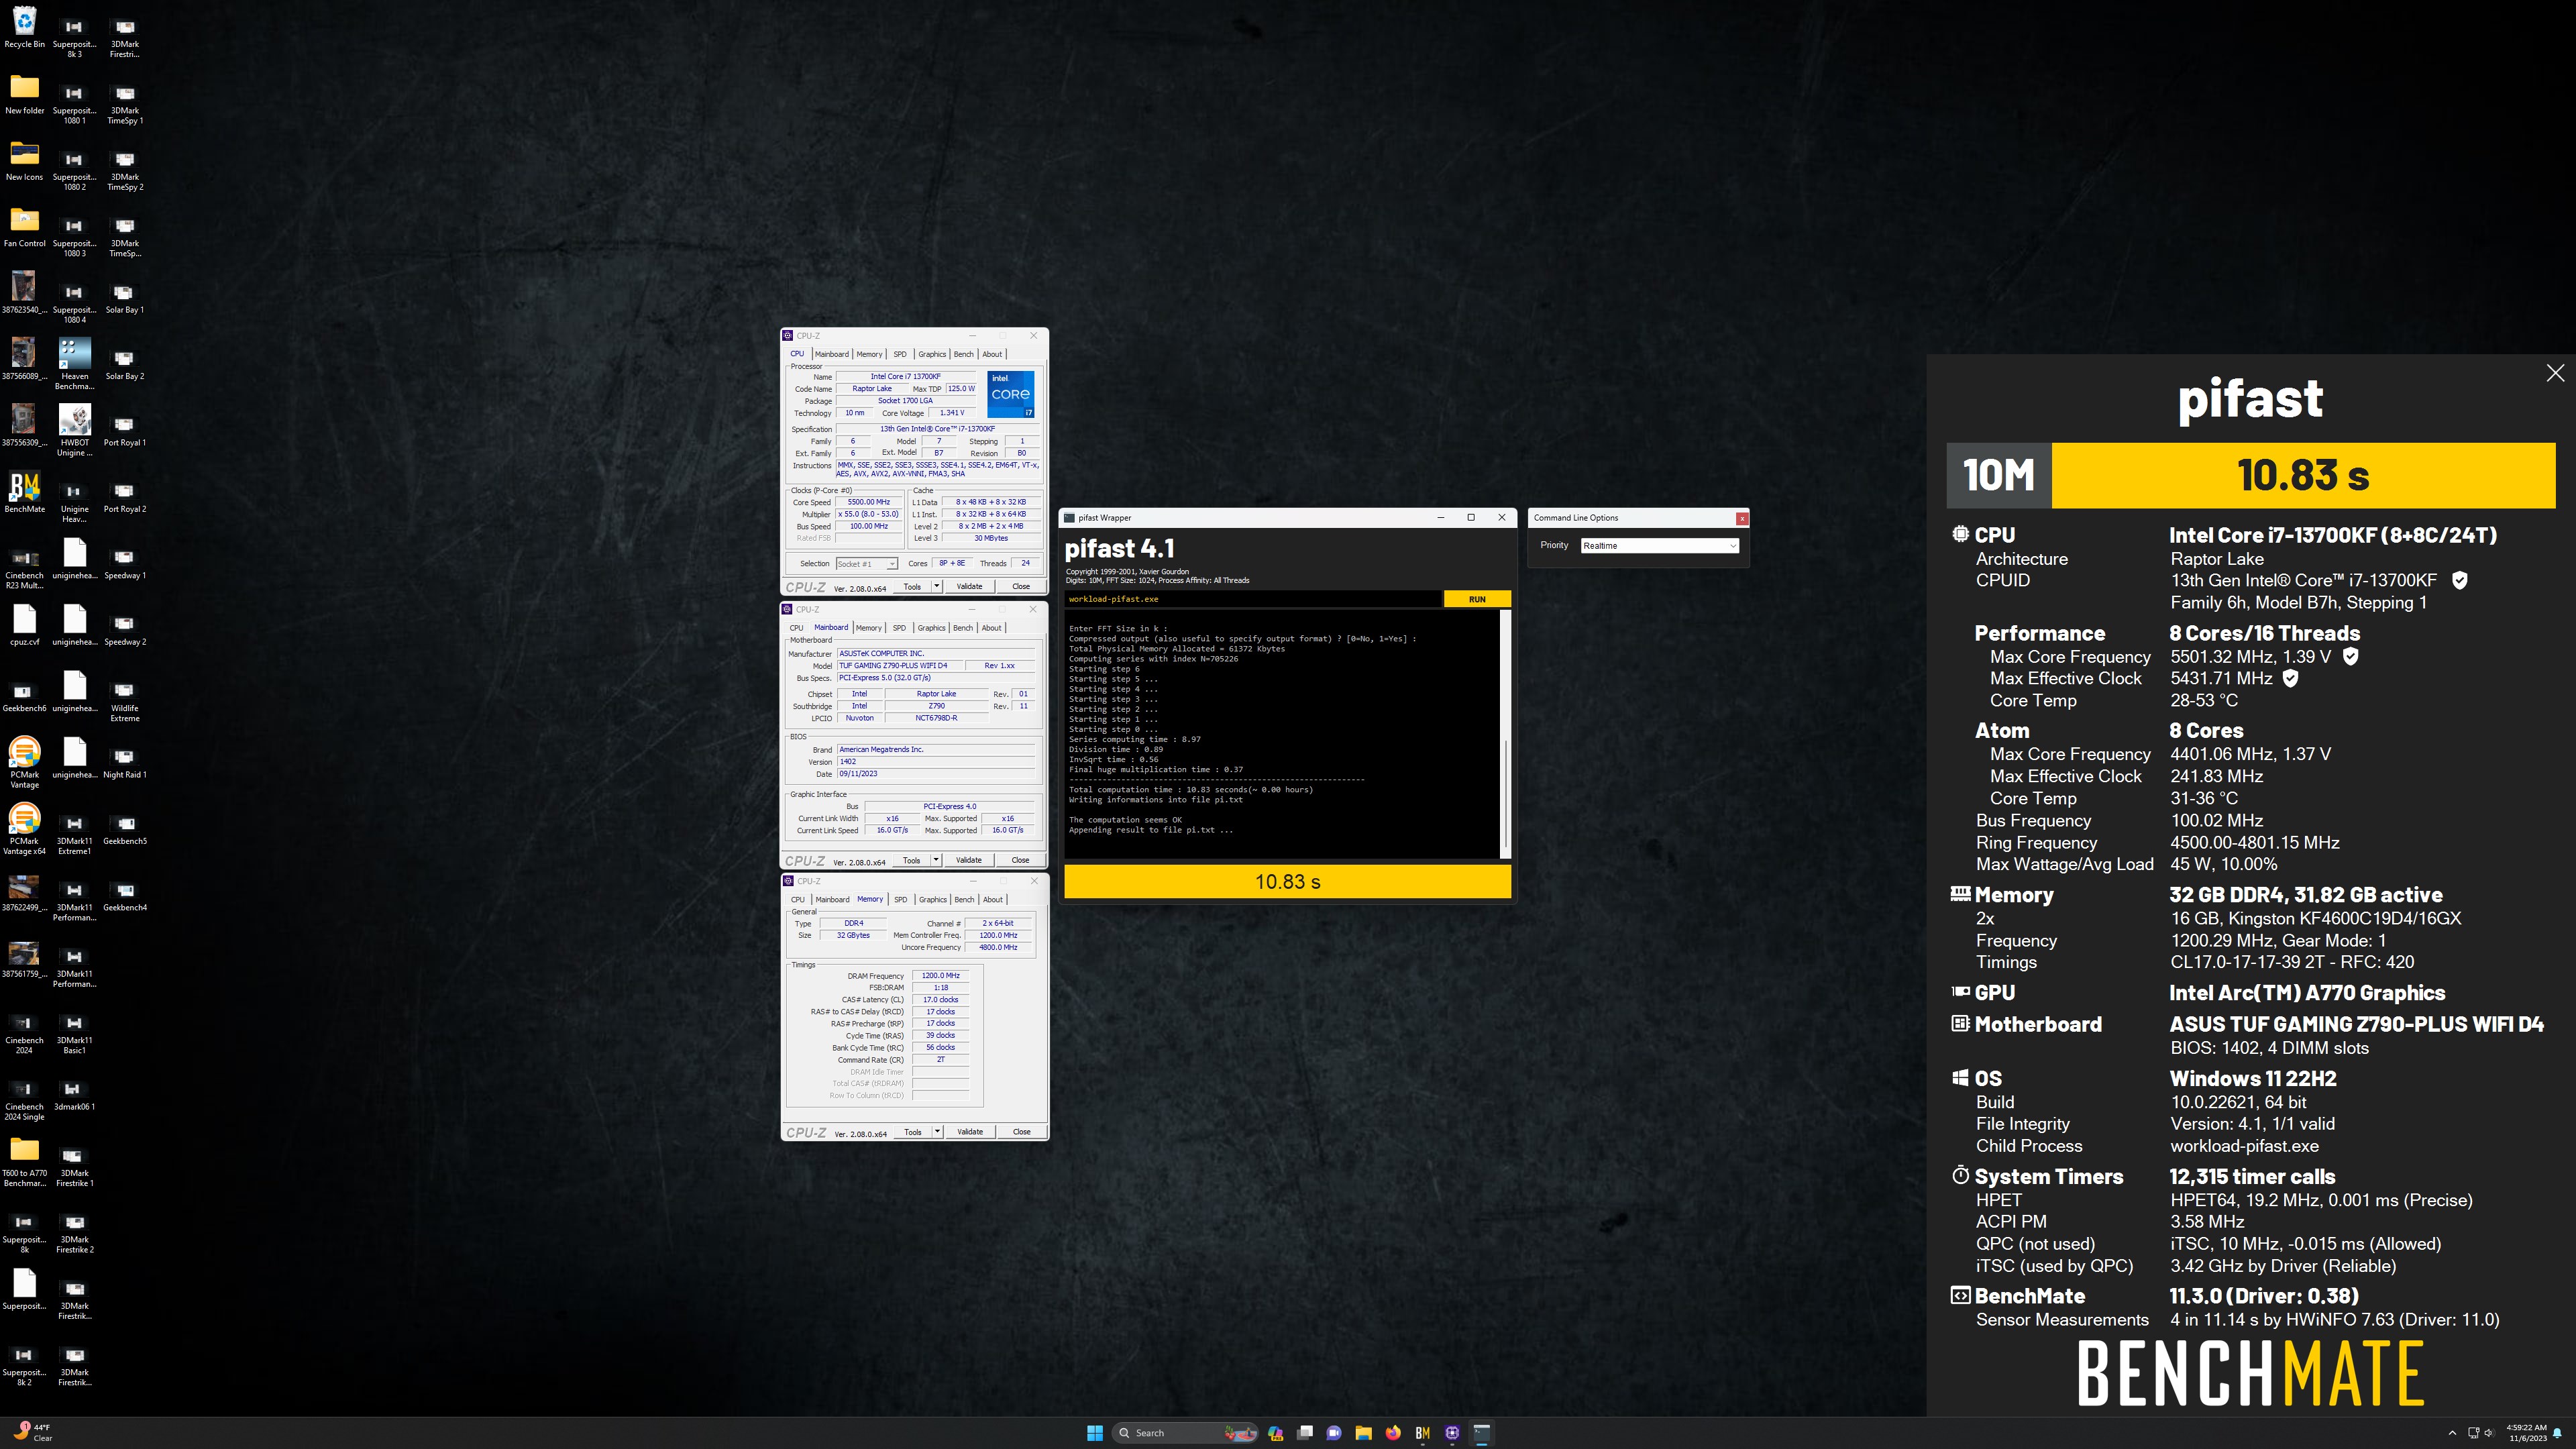The width and height of the screenshot is (2576, 1449).
Task: Open the New Icons folder on desktop
Action: [24, 161]
